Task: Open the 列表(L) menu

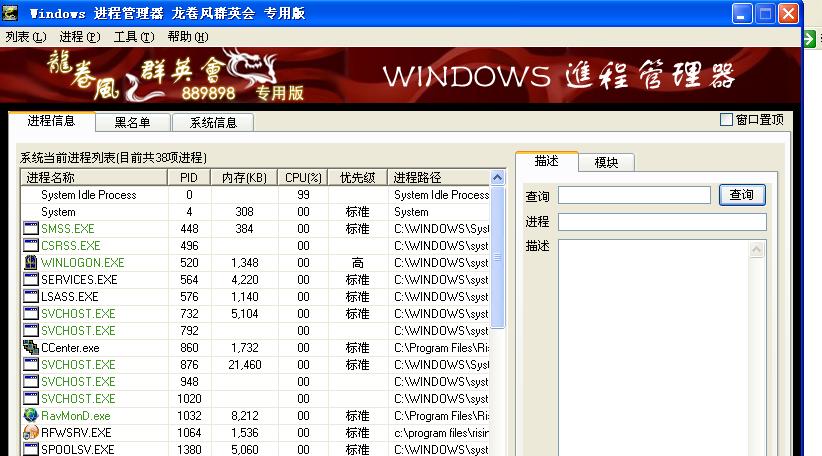Action: tap(26, 37)
